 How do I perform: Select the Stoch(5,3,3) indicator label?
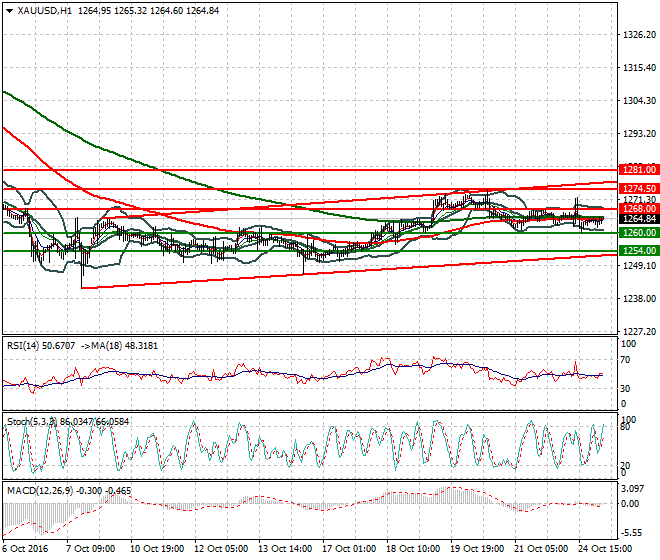tap(33, 421)
